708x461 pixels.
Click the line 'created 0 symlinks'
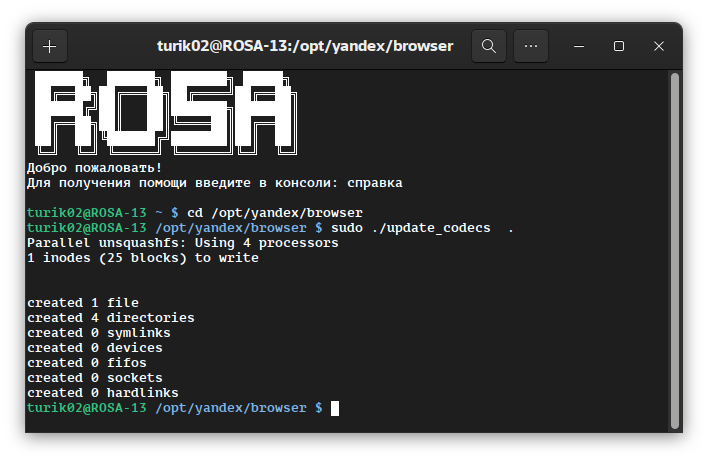tap(98, 333)
